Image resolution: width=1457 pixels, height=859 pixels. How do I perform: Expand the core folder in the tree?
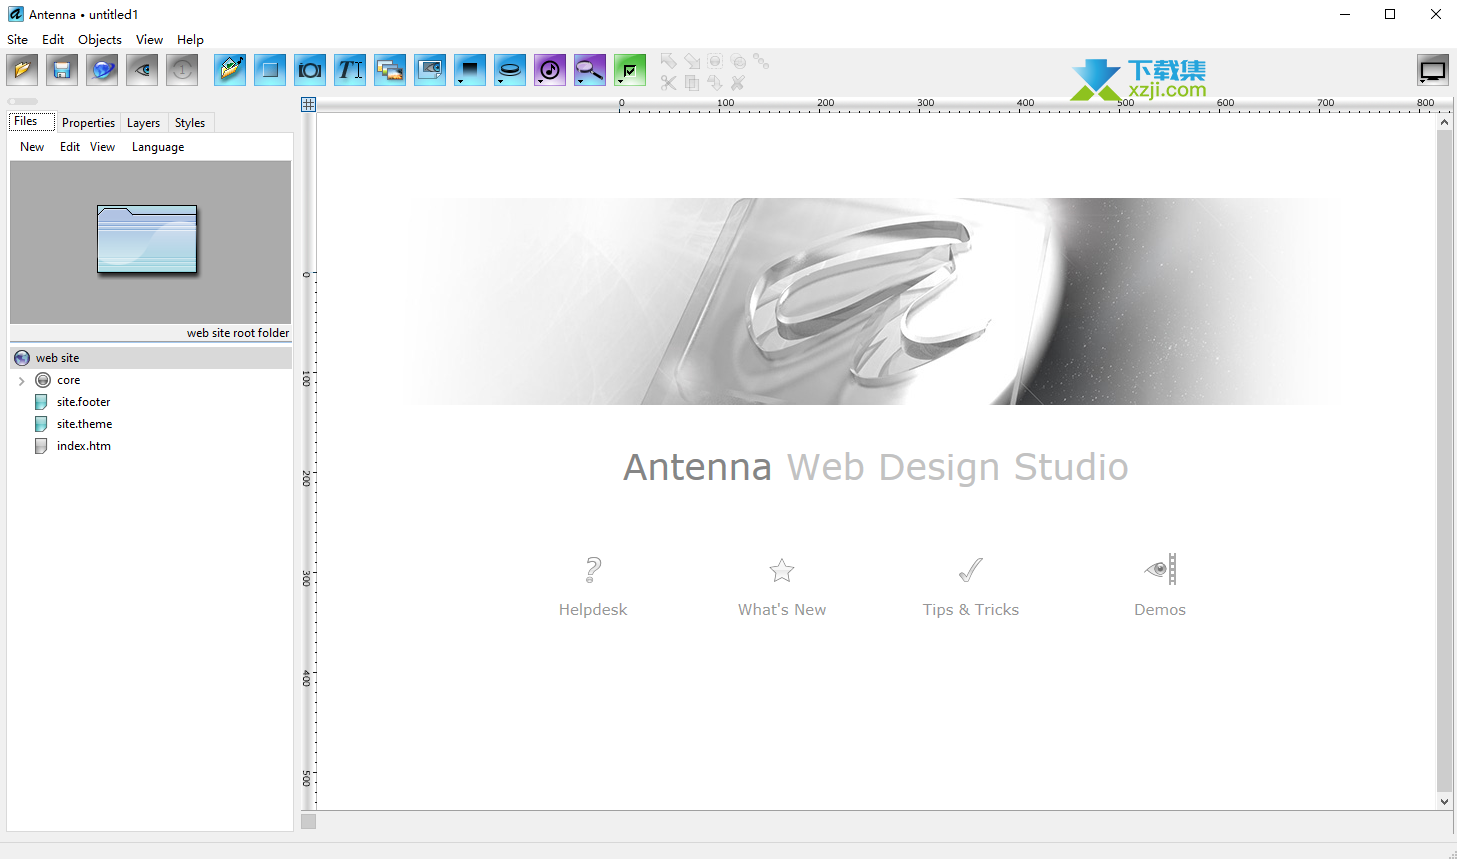tap(21, 381)
